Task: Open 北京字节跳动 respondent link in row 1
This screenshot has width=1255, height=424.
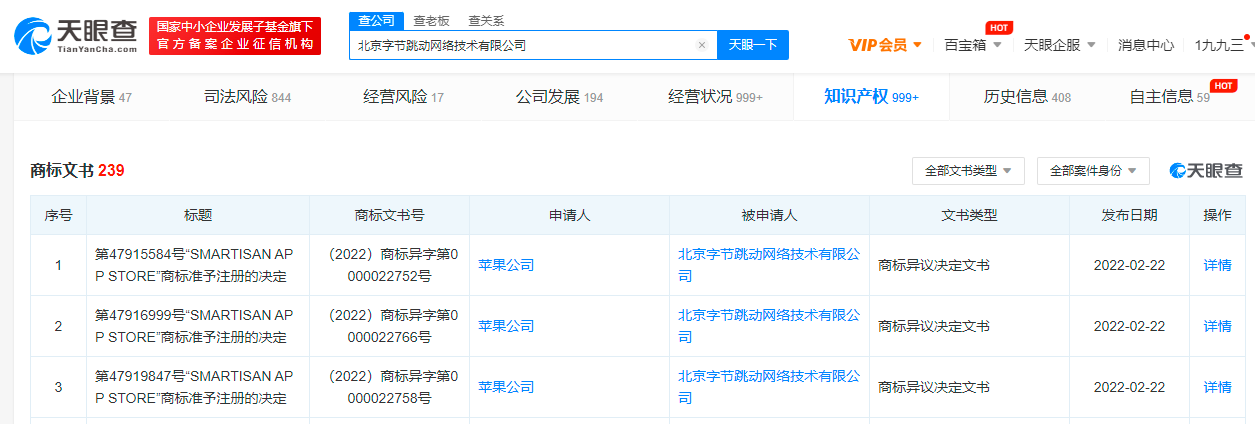Action: (769, 265)
